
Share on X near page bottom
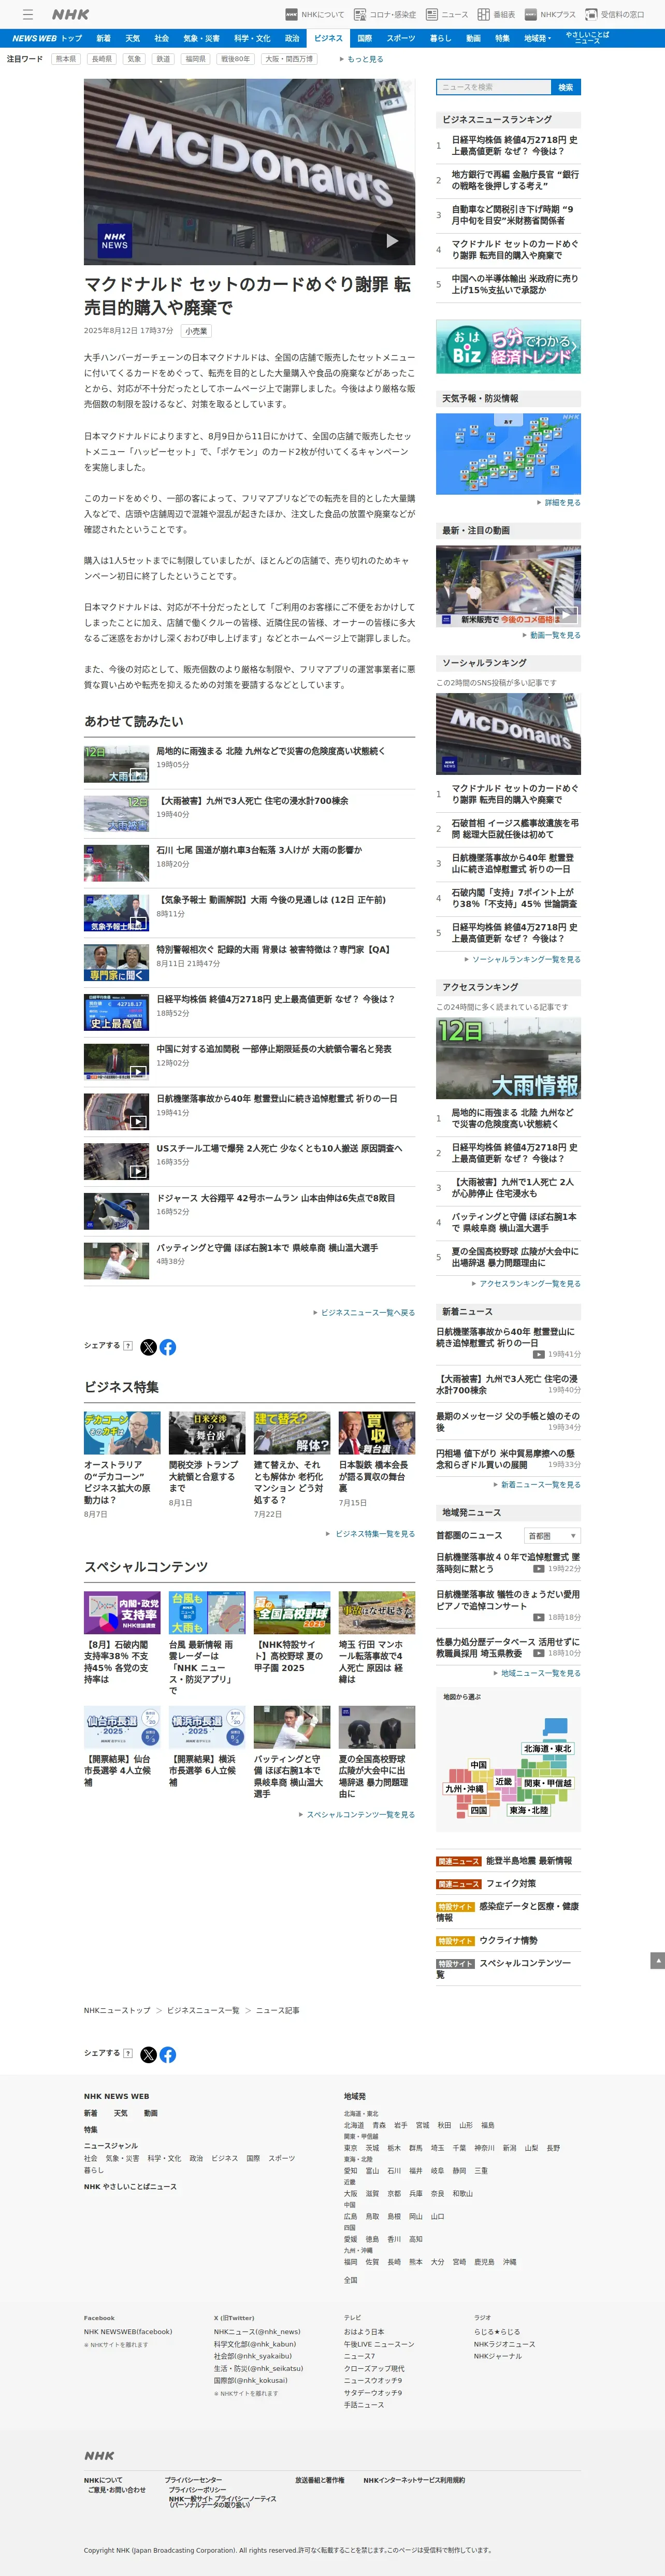pyautogui.click(x=148, y=2055)
